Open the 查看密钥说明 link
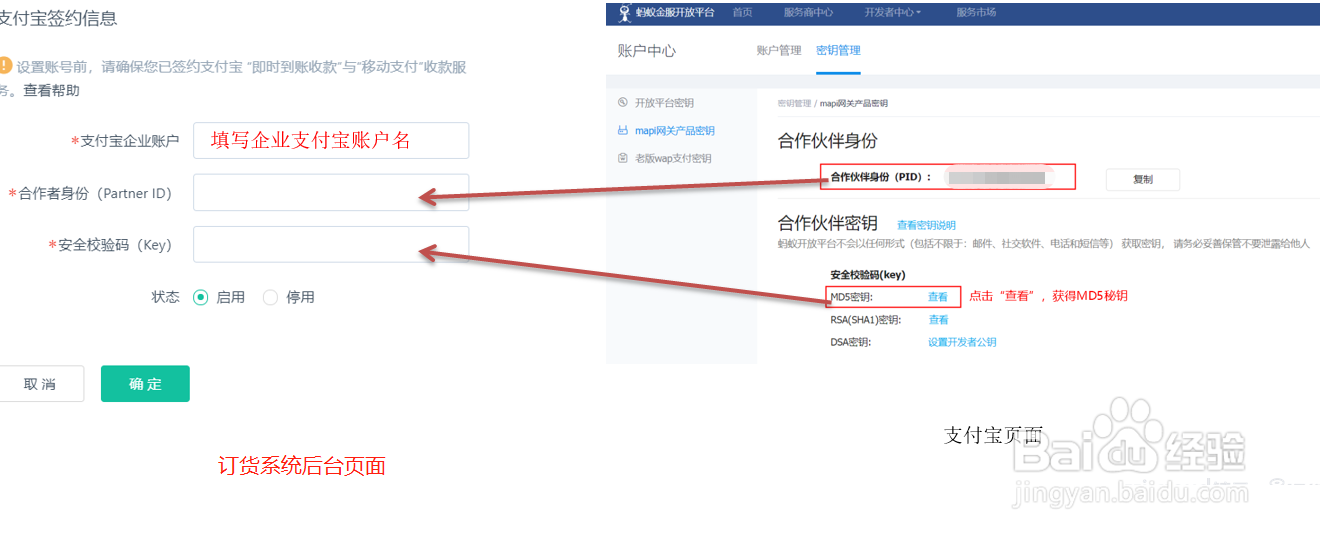The width and height of the screenshot is (1320, 538). (x=926, y=225)
